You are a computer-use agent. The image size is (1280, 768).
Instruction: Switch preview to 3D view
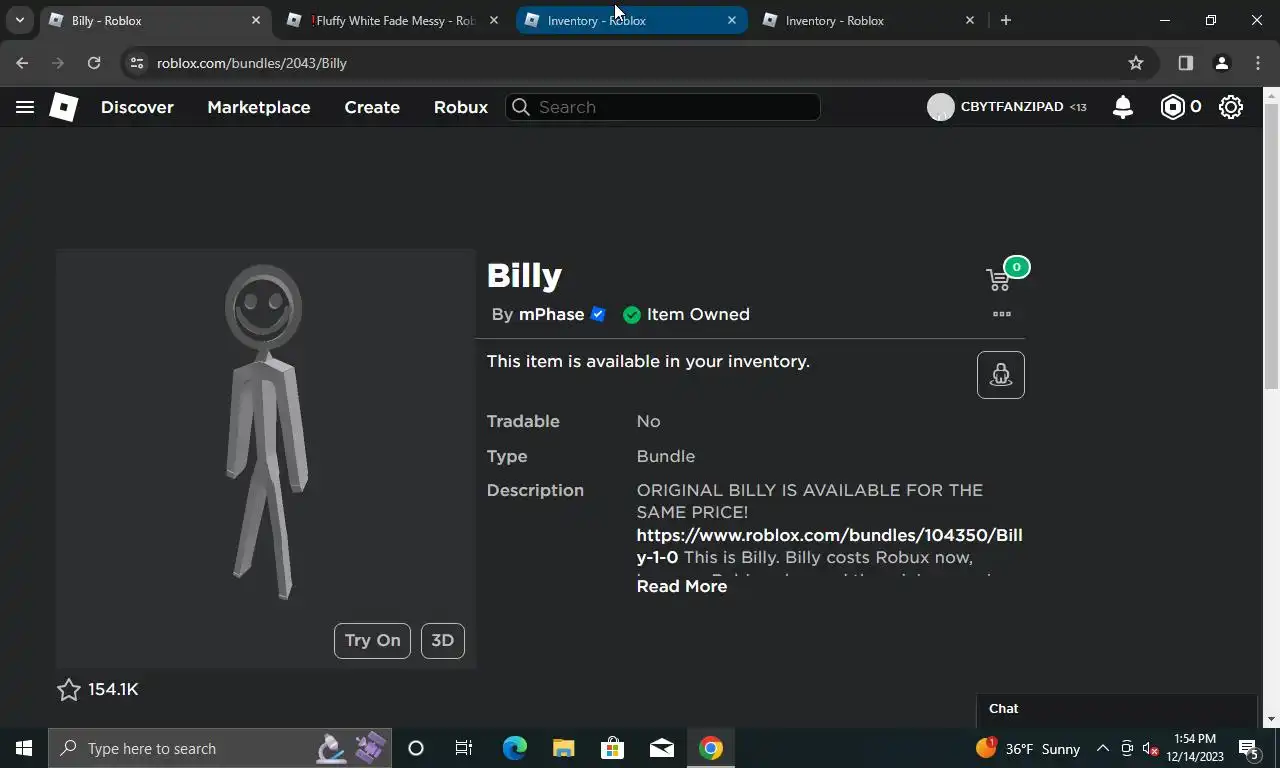coord(442,641)
